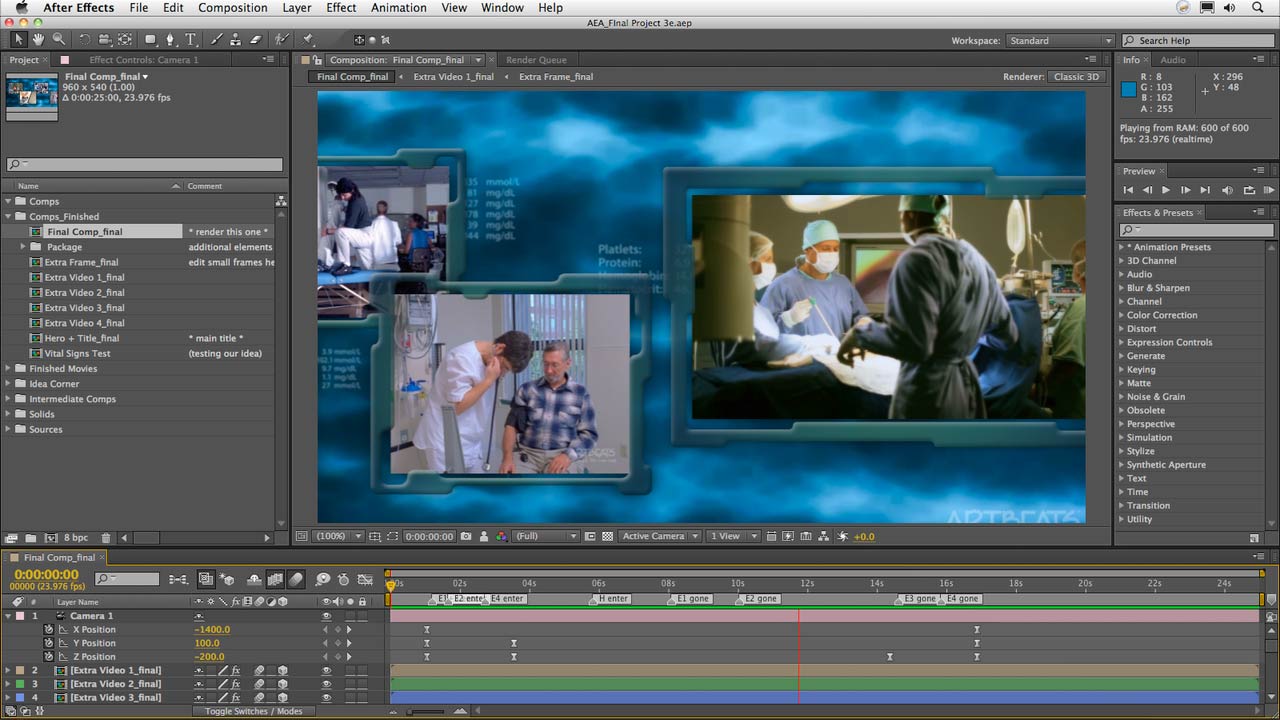Open Brainstorm lightbulb icon in timeline
Screen dimensions: 1280x720
323,579
